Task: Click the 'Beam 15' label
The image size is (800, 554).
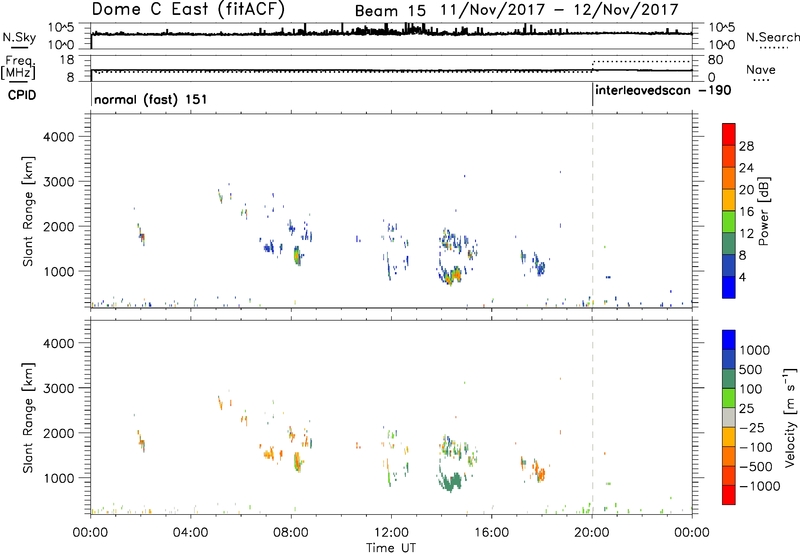Action: 390,11
